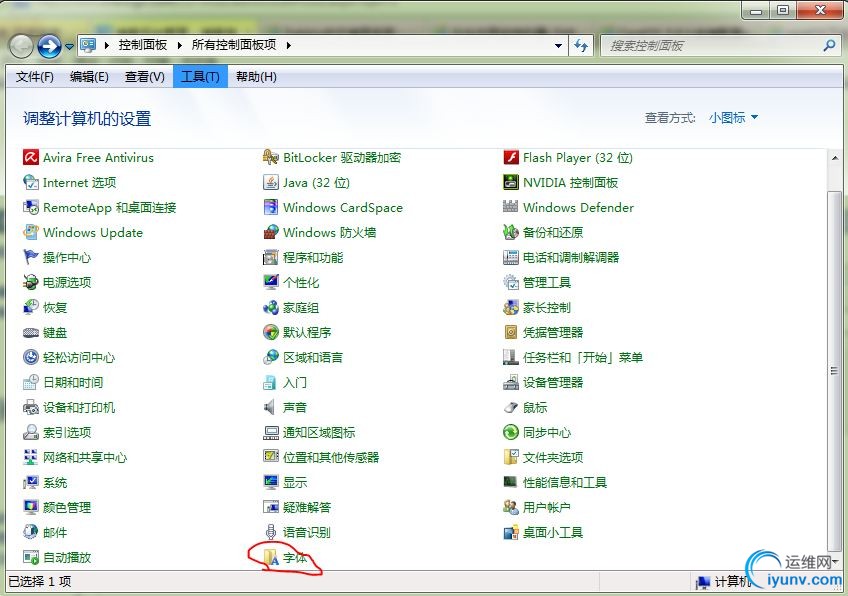Open 默认程序 icon

(270, 332)
